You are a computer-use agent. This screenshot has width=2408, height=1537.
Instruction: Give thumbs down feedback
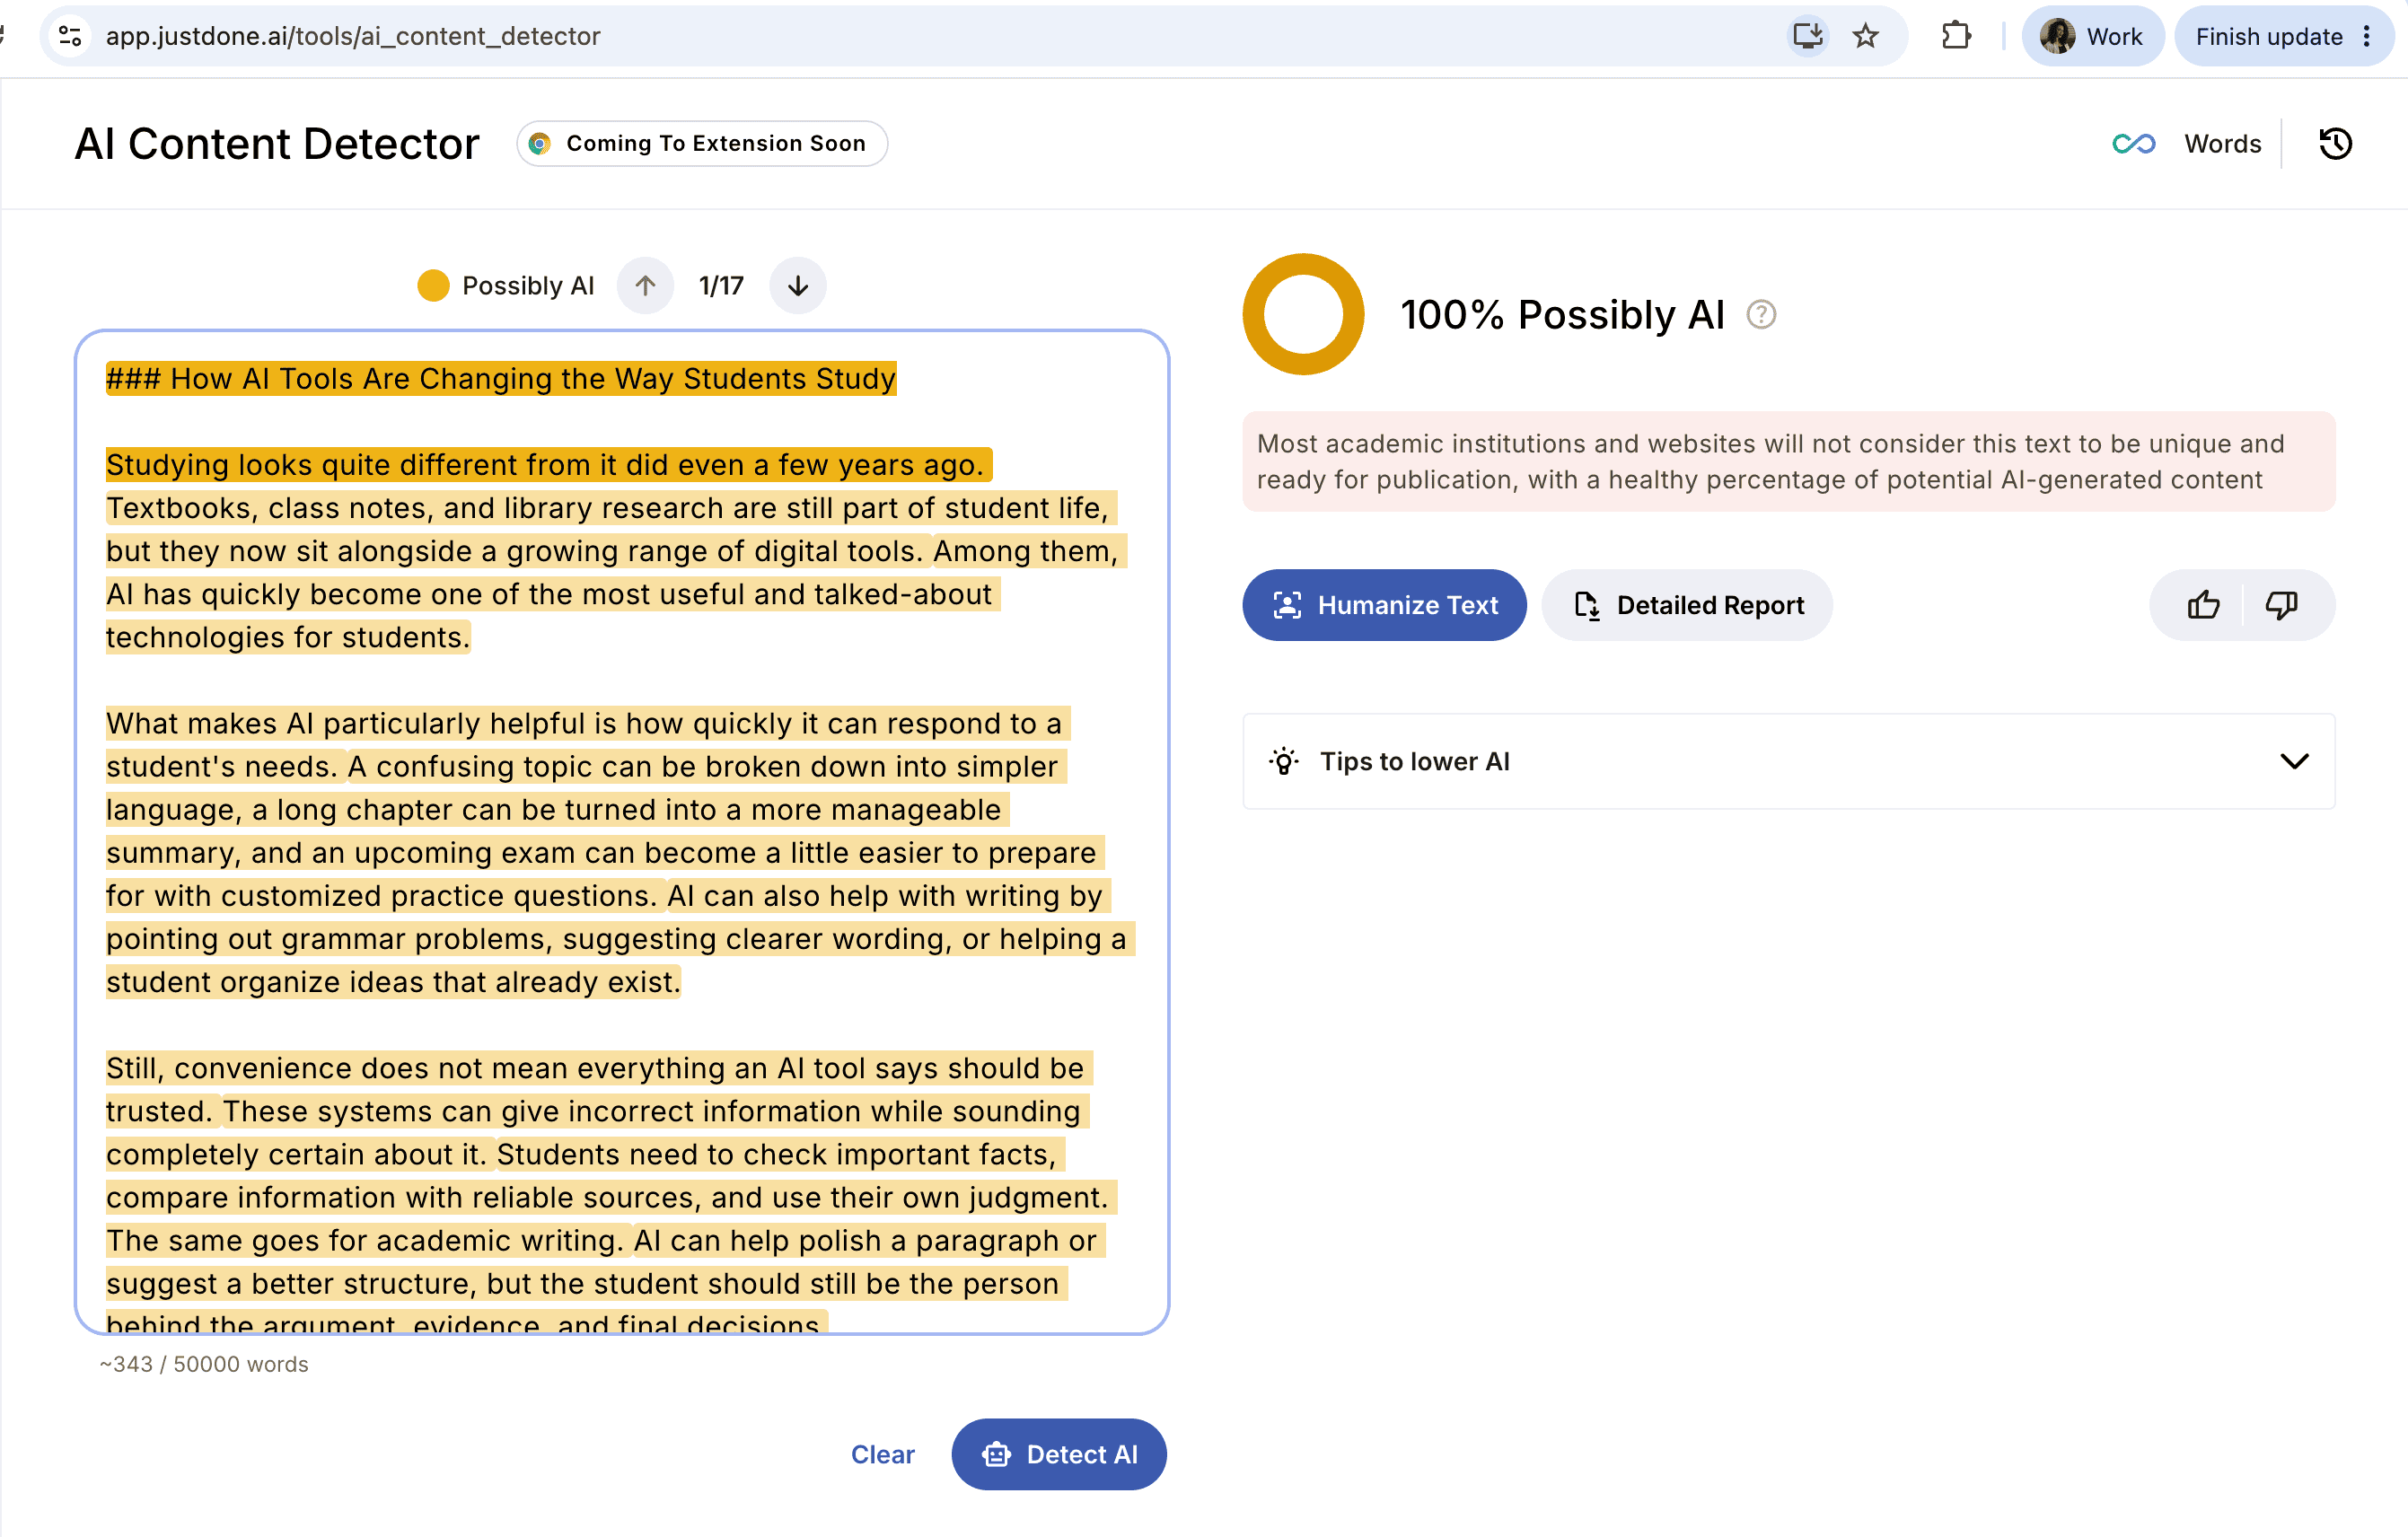pos(2281,605)
